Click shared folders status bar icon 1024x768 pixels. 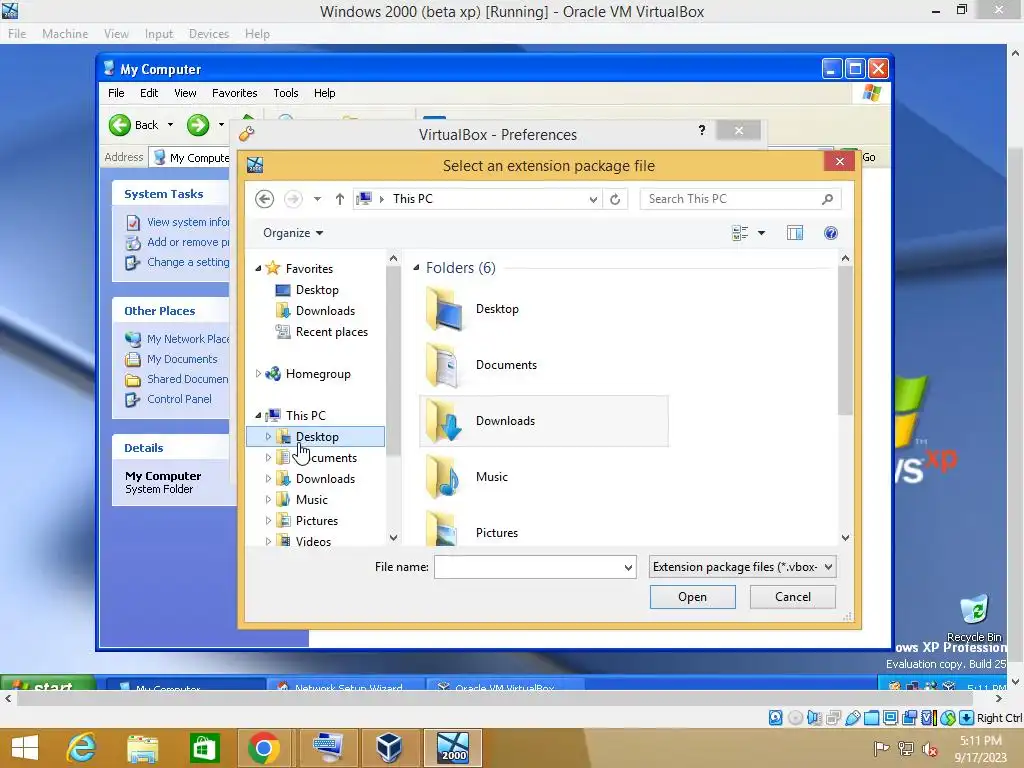tap(871, 718)
